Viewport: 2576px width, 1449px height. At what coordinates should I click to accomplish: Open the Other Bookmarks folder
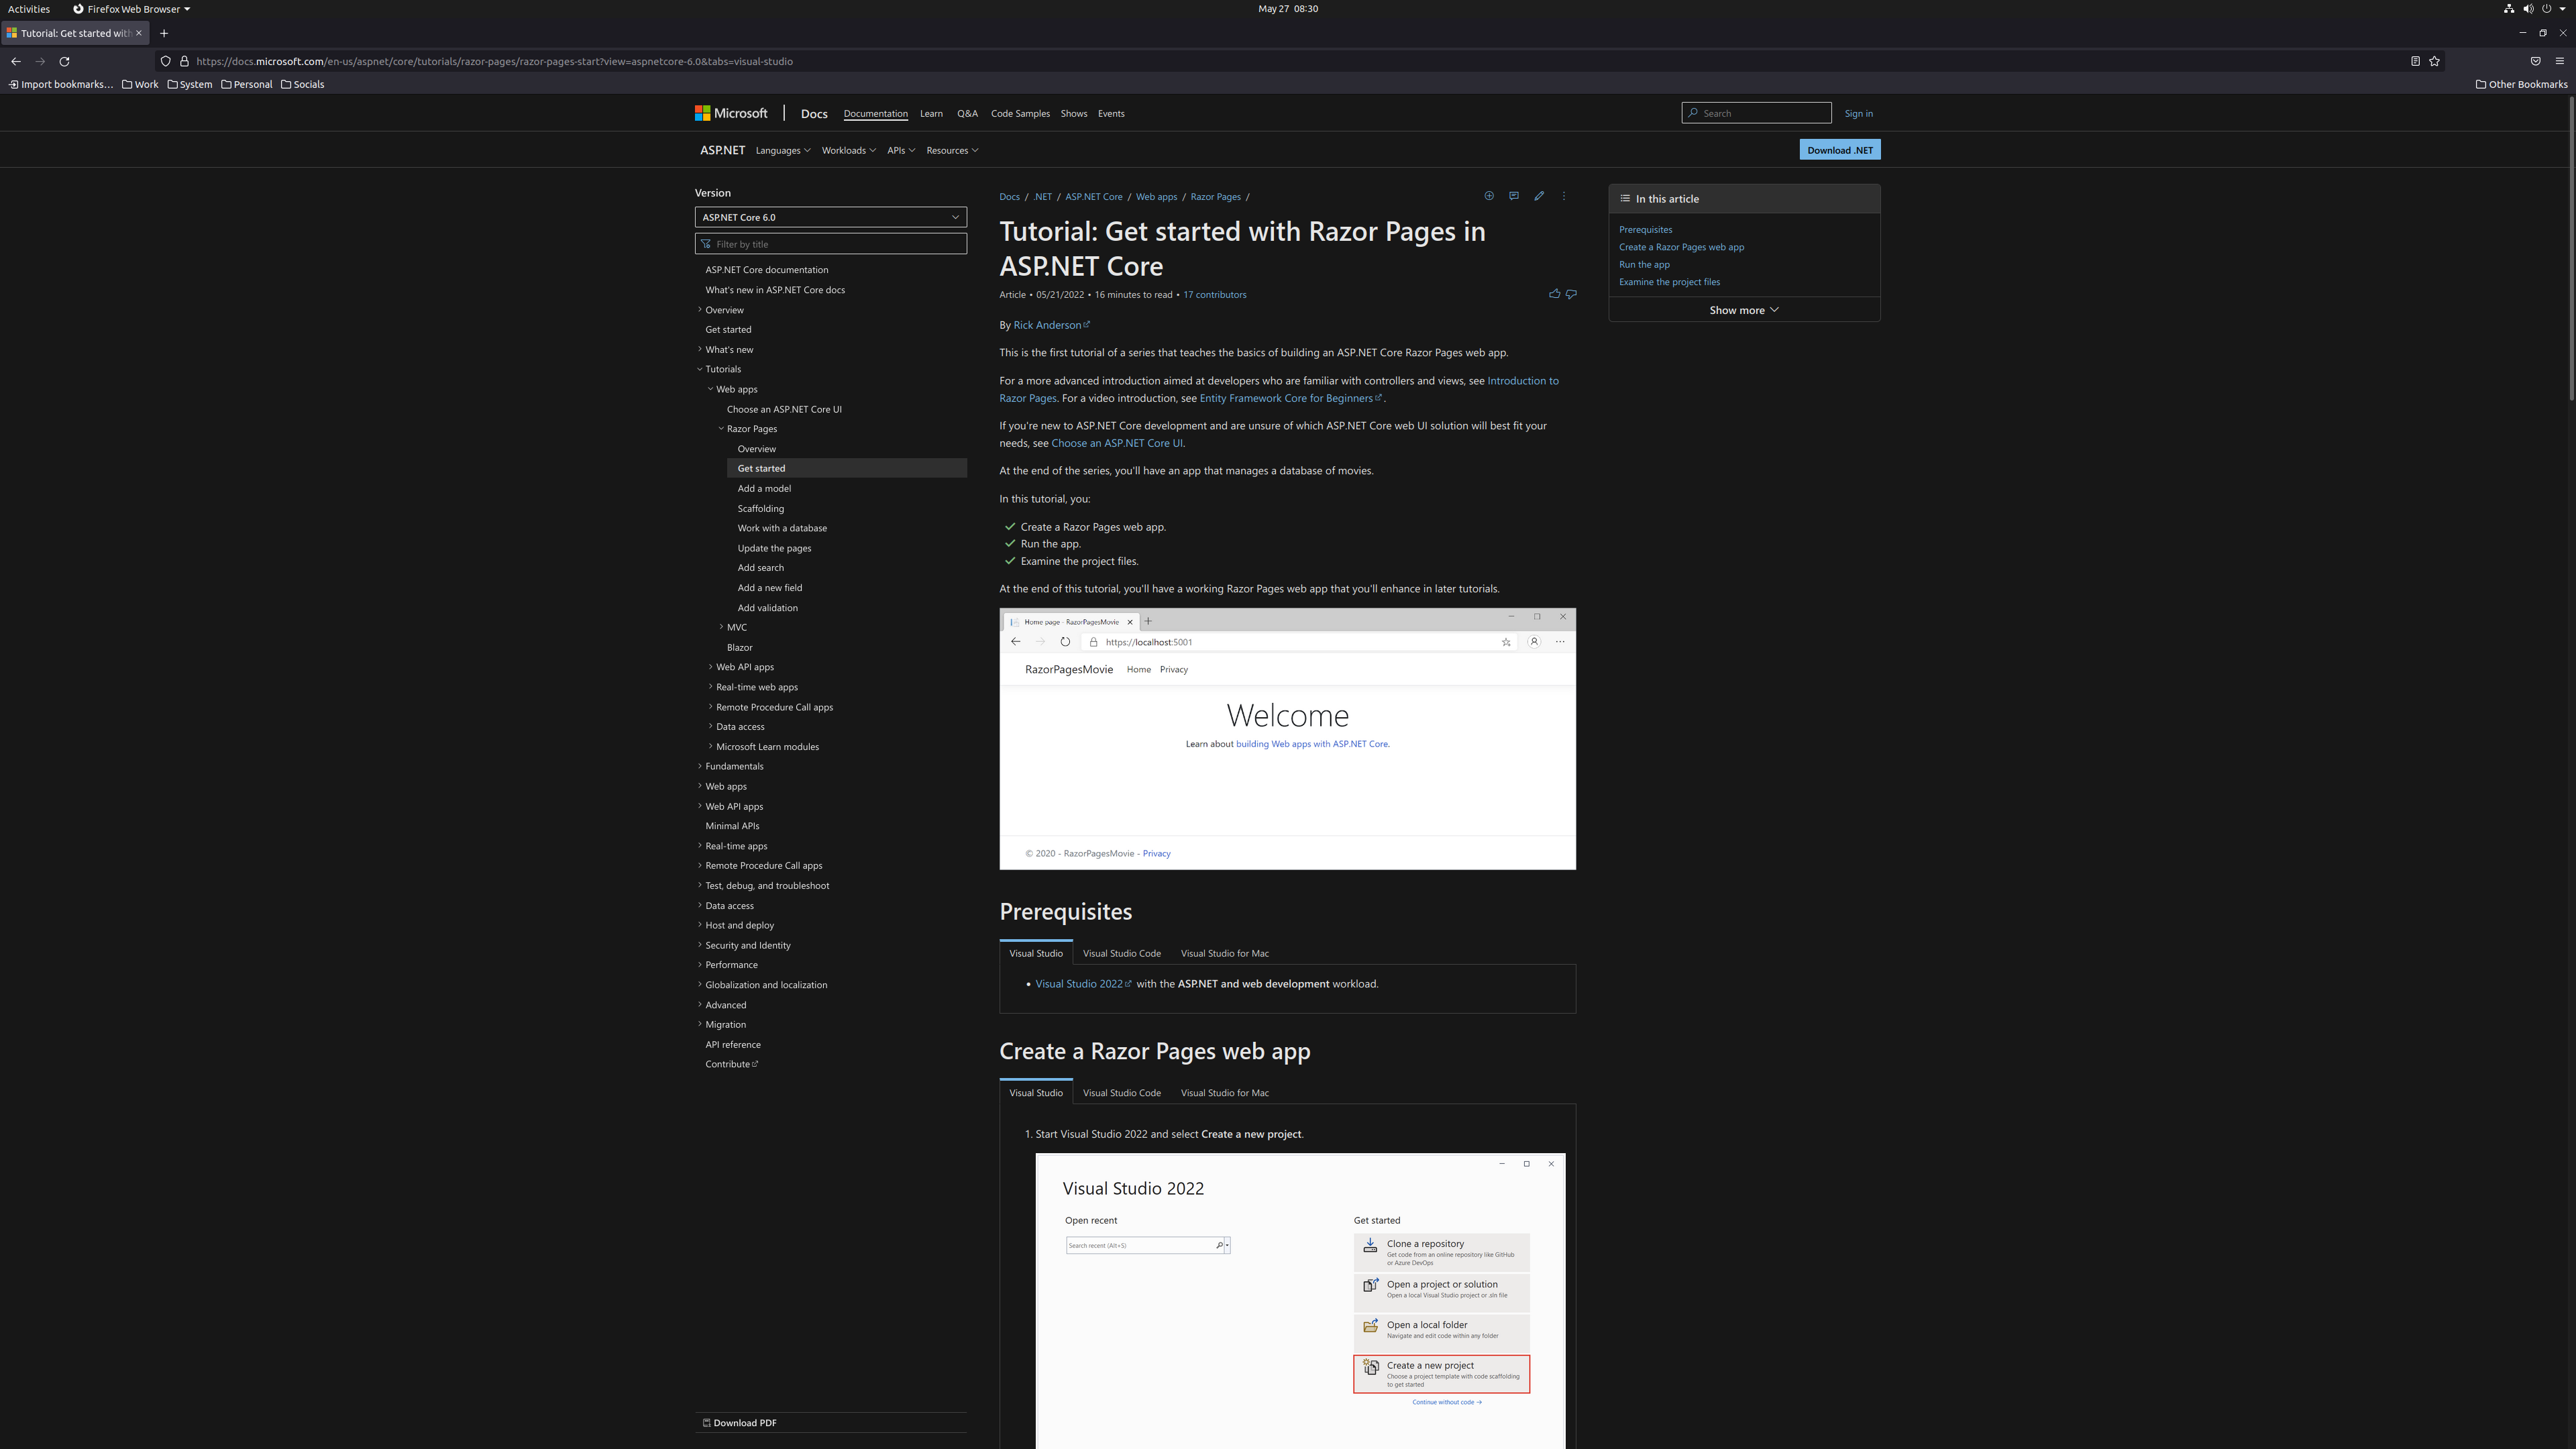pyautogui.click(x=2521, y=84)
